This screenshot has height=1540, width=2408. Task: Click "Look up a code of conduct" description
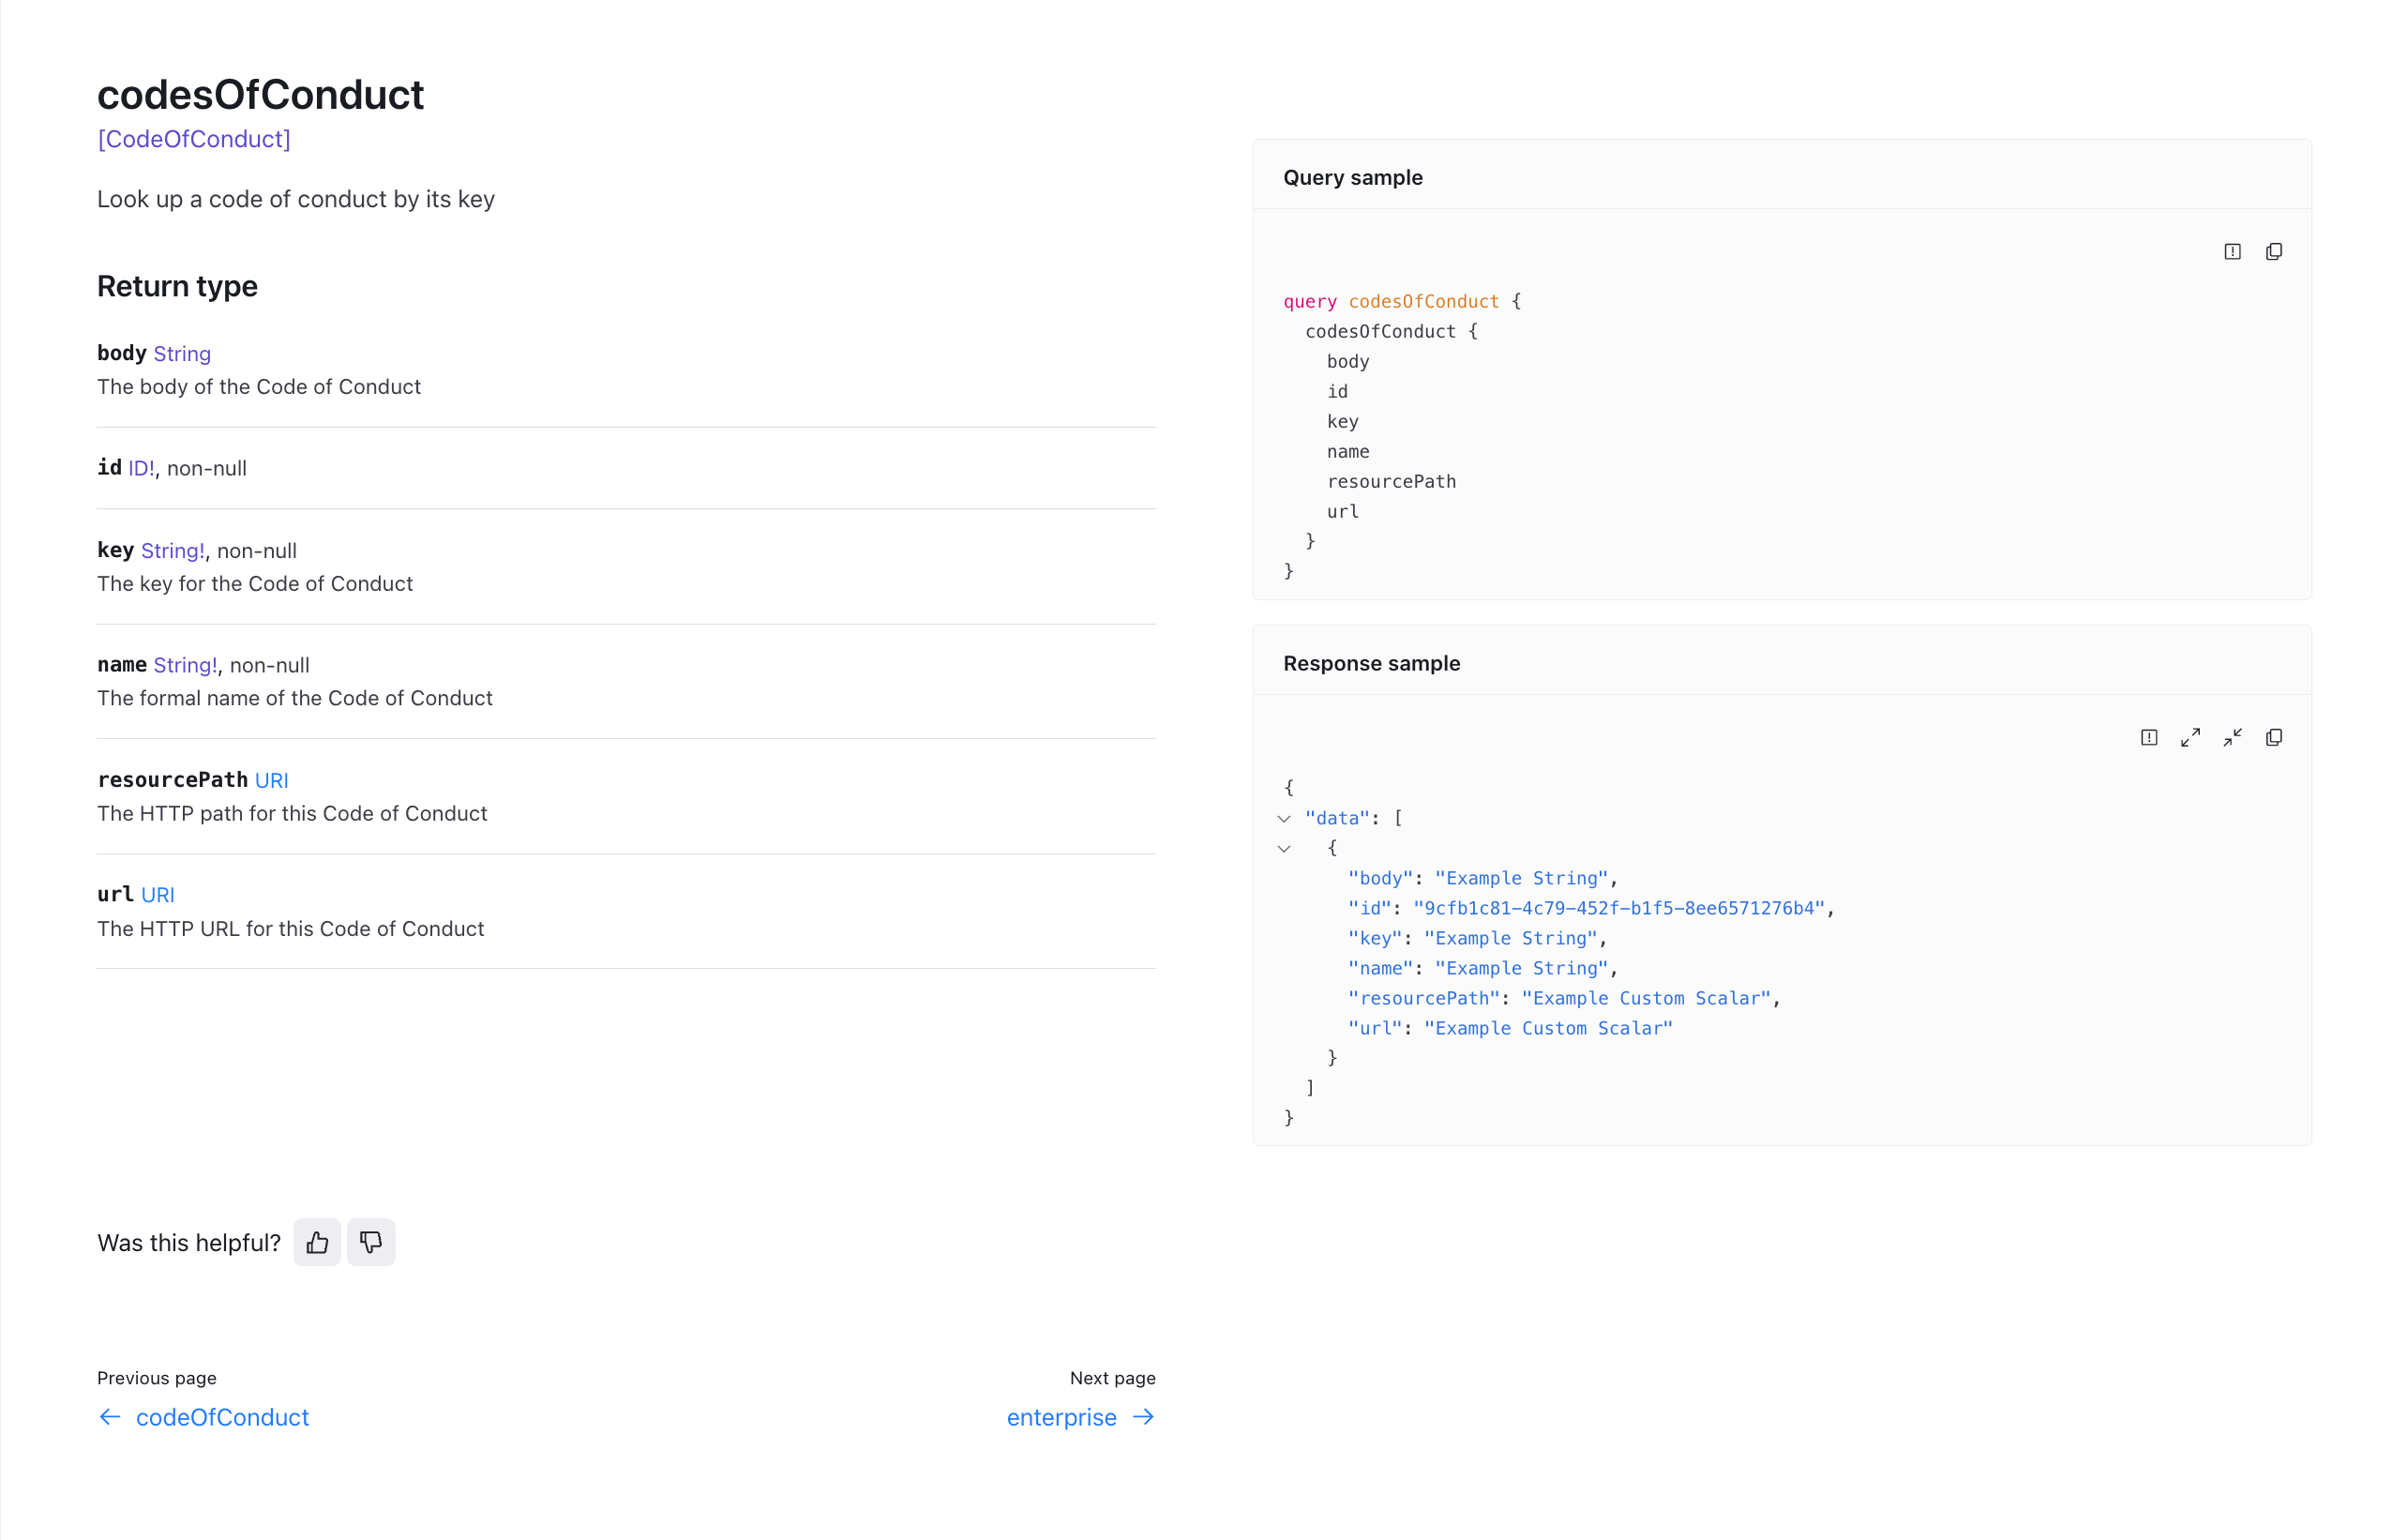click(x=296, y=199)
